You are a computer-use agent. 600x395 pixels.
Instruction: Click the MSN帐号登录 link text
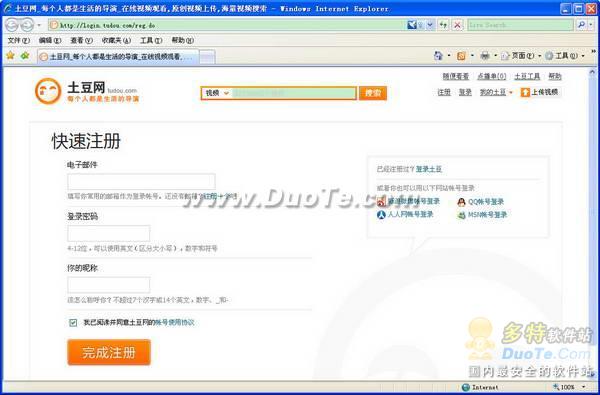click(488, 215)
